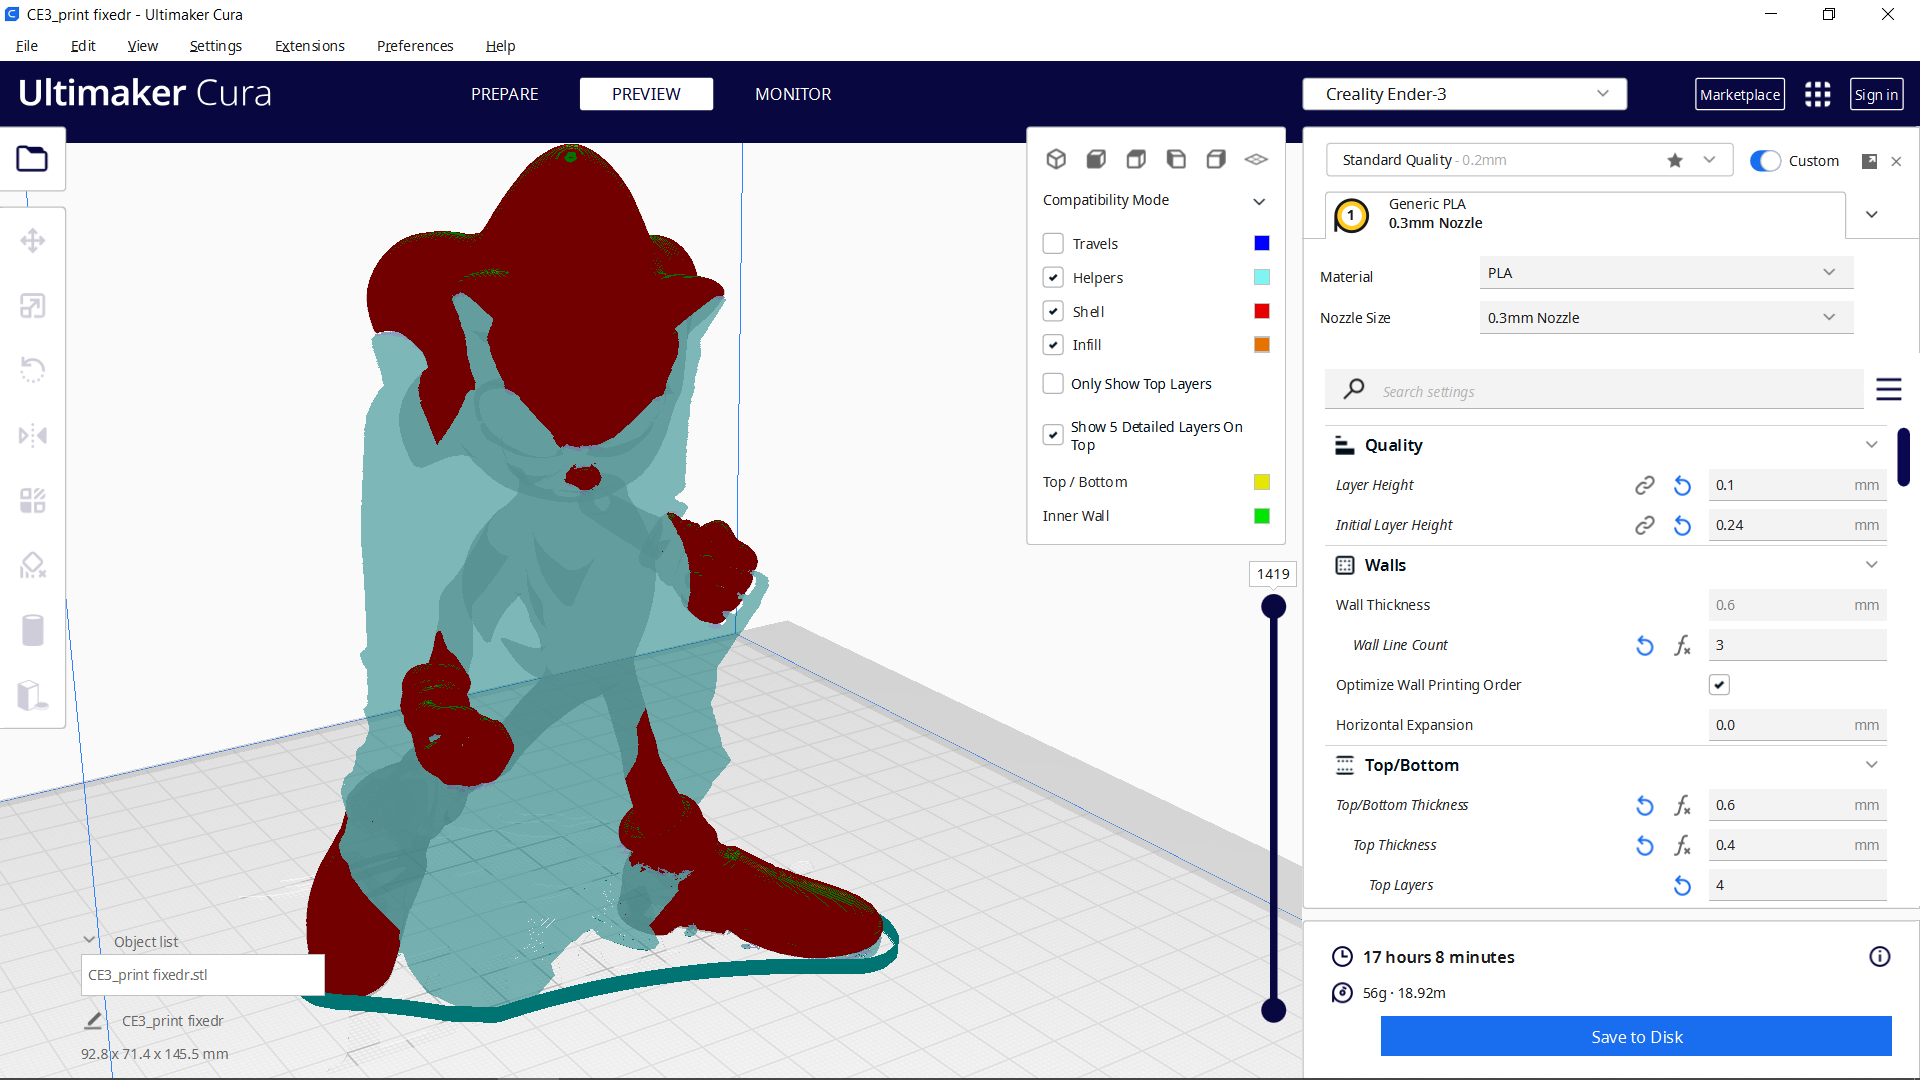1920x1080 pixels.
Task: Switch to the PREPARE stage
Action: [504, 94]
